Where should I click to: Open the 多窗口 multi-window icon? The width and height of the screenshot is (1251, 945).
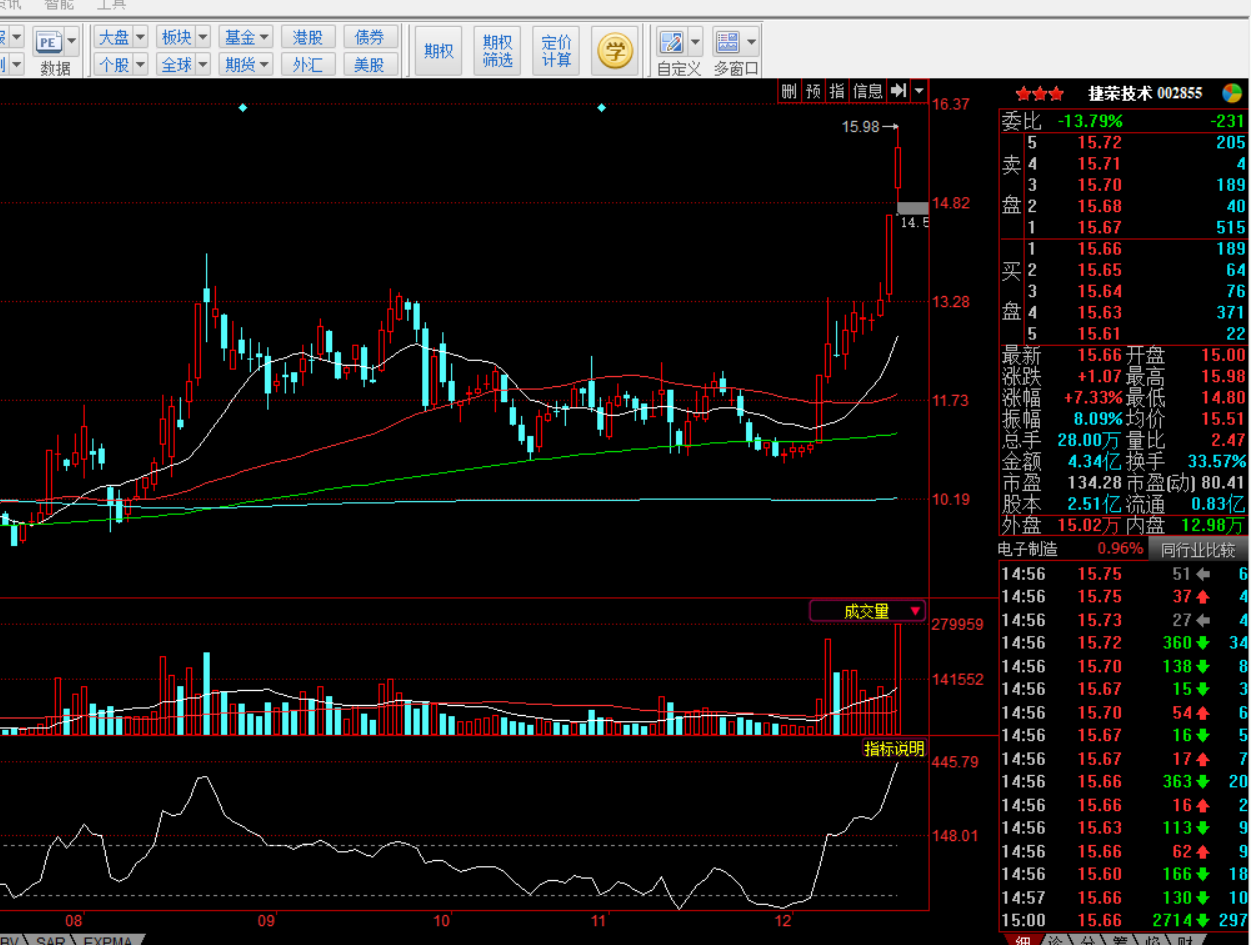click(727, 42)
